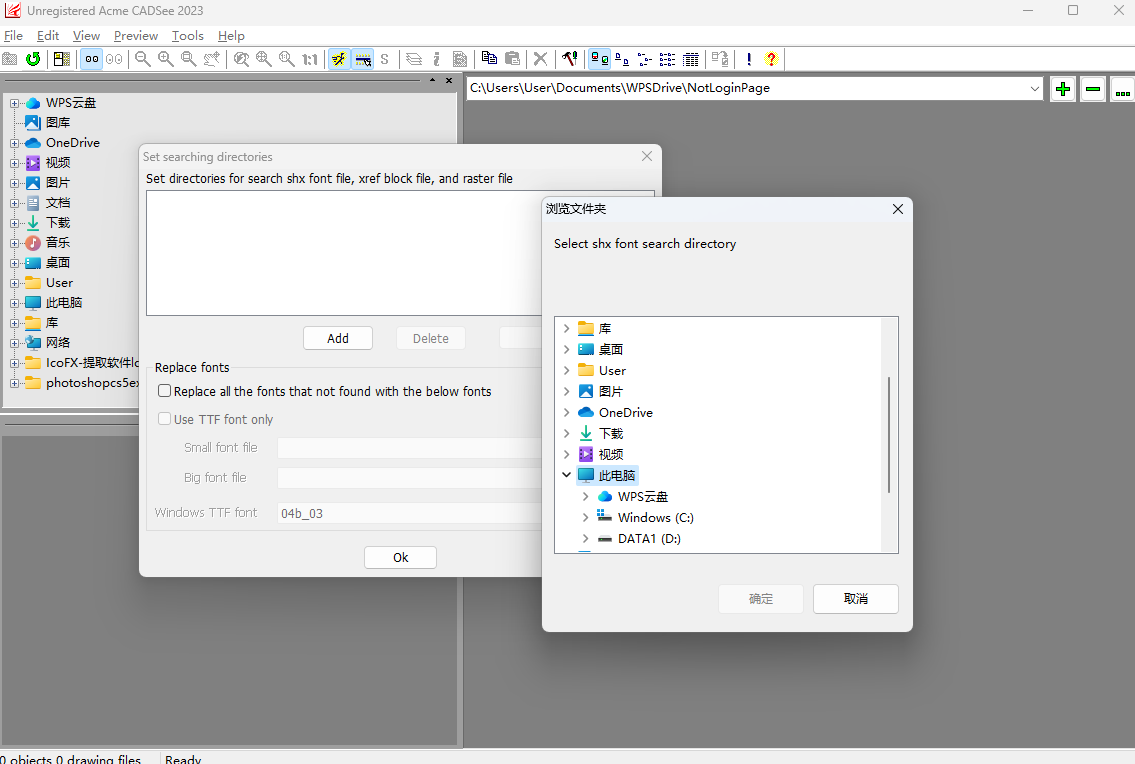Expand User chevron in the folder dialog
The image size is (1135, 764).
(x=566, y=370)
